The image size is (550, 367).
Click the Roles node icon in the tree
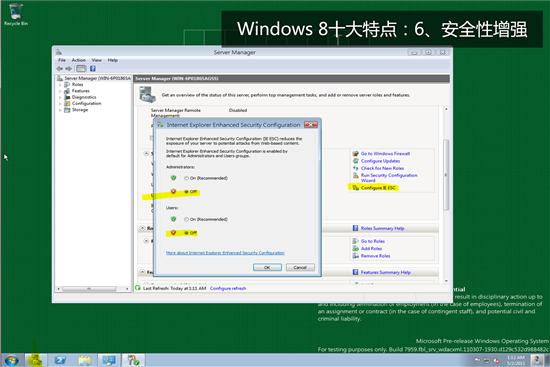67,85
